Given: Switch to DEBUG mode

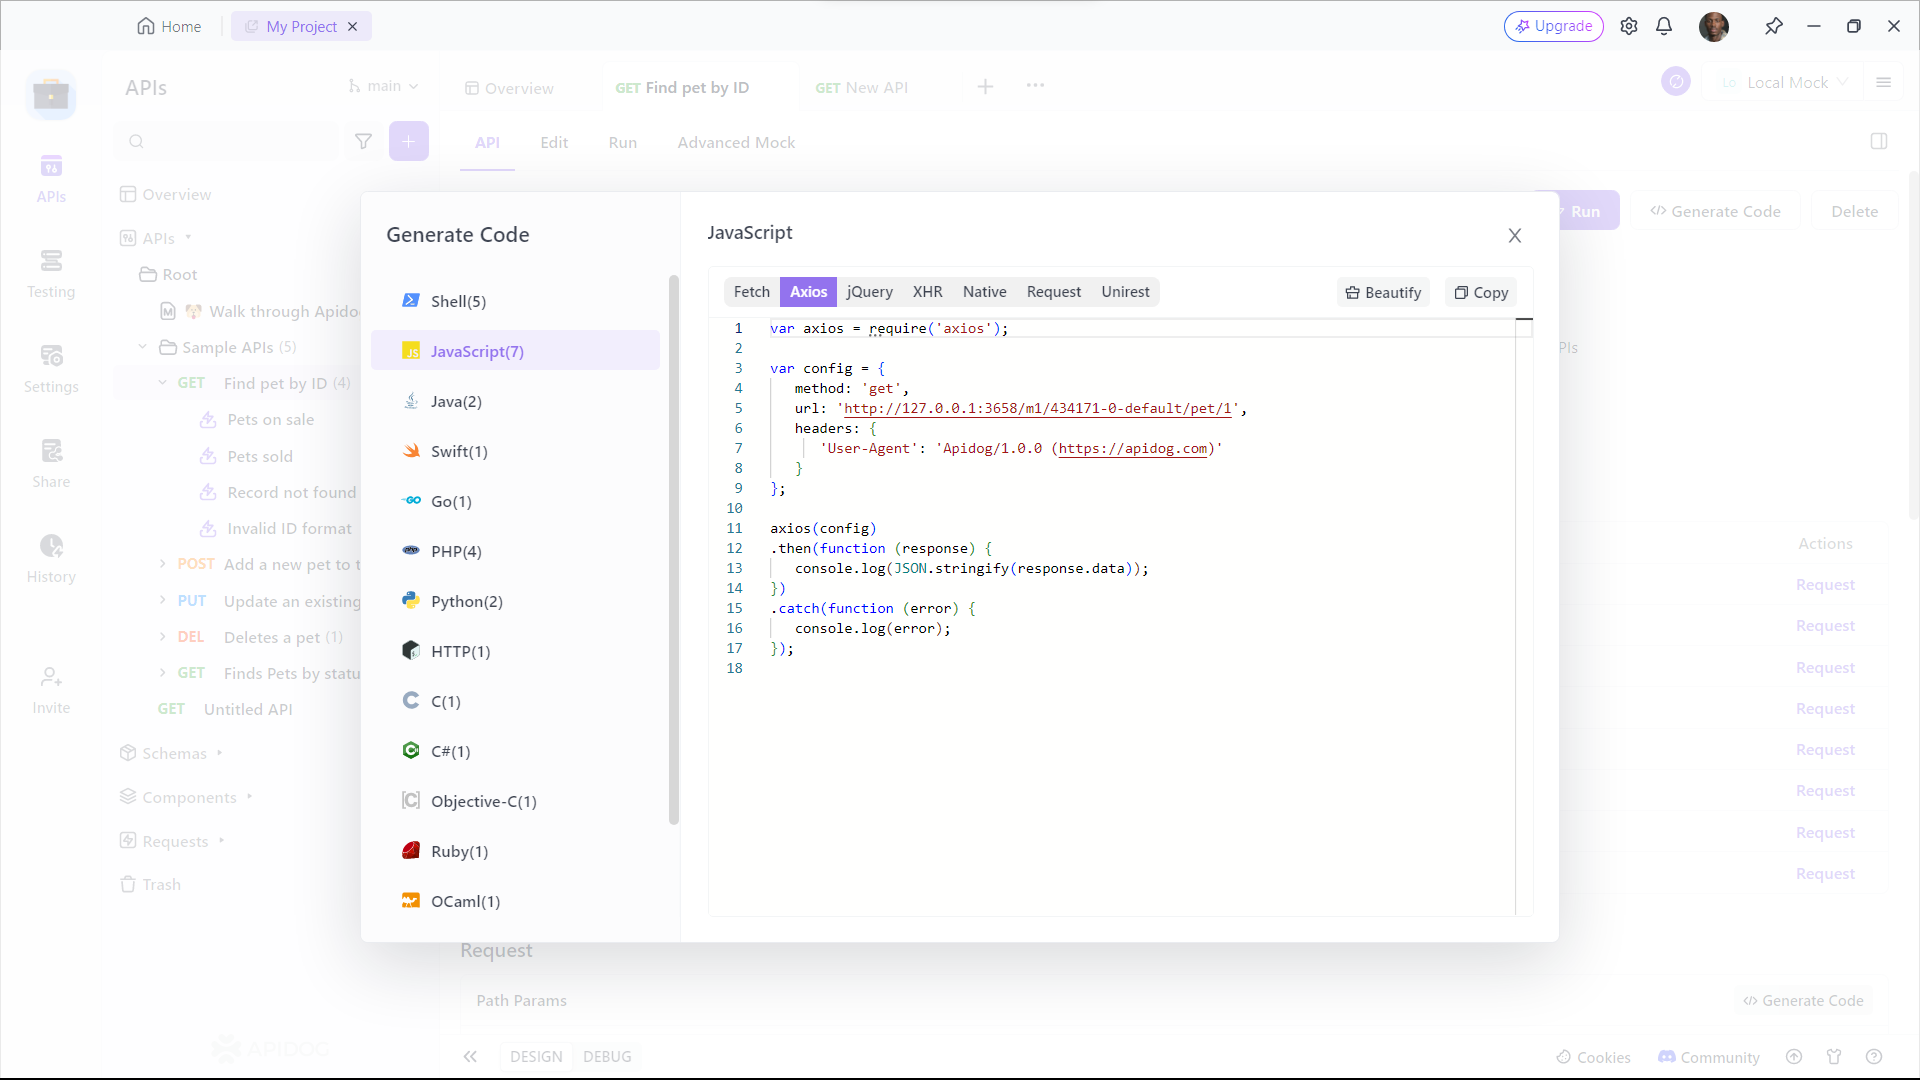Looking at the screenshot, I should point(607,1056).
